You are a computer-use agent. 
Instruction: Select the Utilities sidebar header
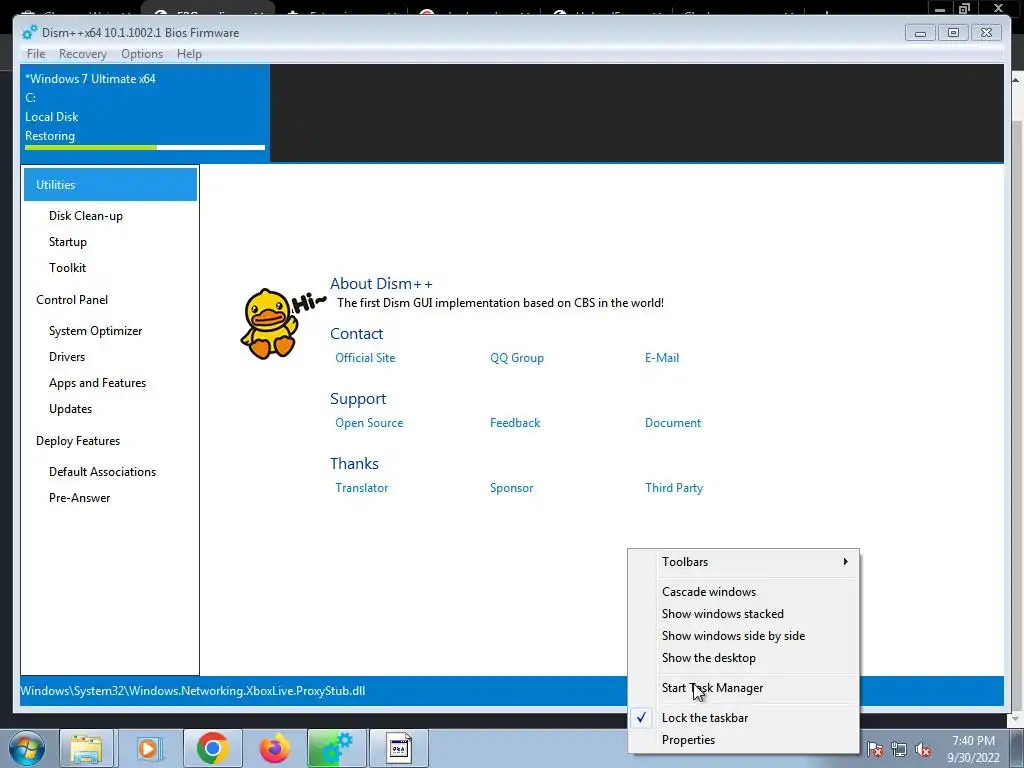point(110,185)
